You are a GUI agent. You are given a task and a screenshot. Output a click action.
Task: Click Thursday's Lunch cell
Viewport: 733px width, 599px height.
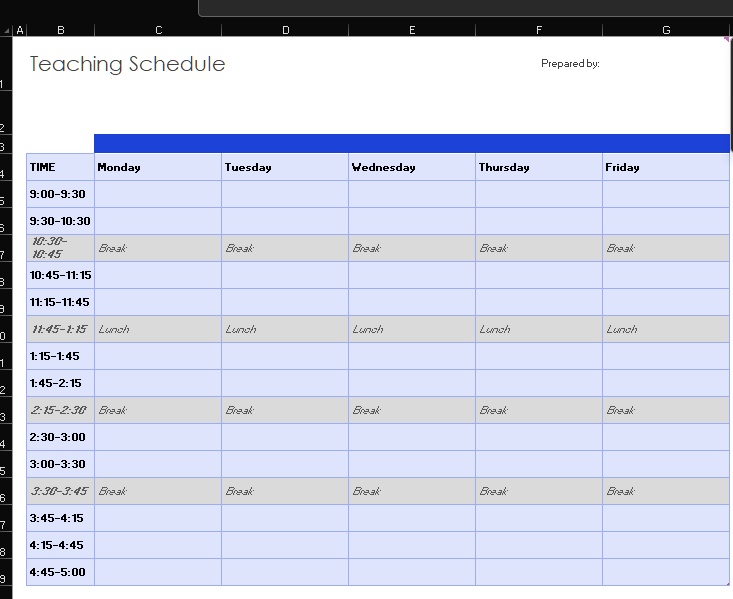coord(539,329)
